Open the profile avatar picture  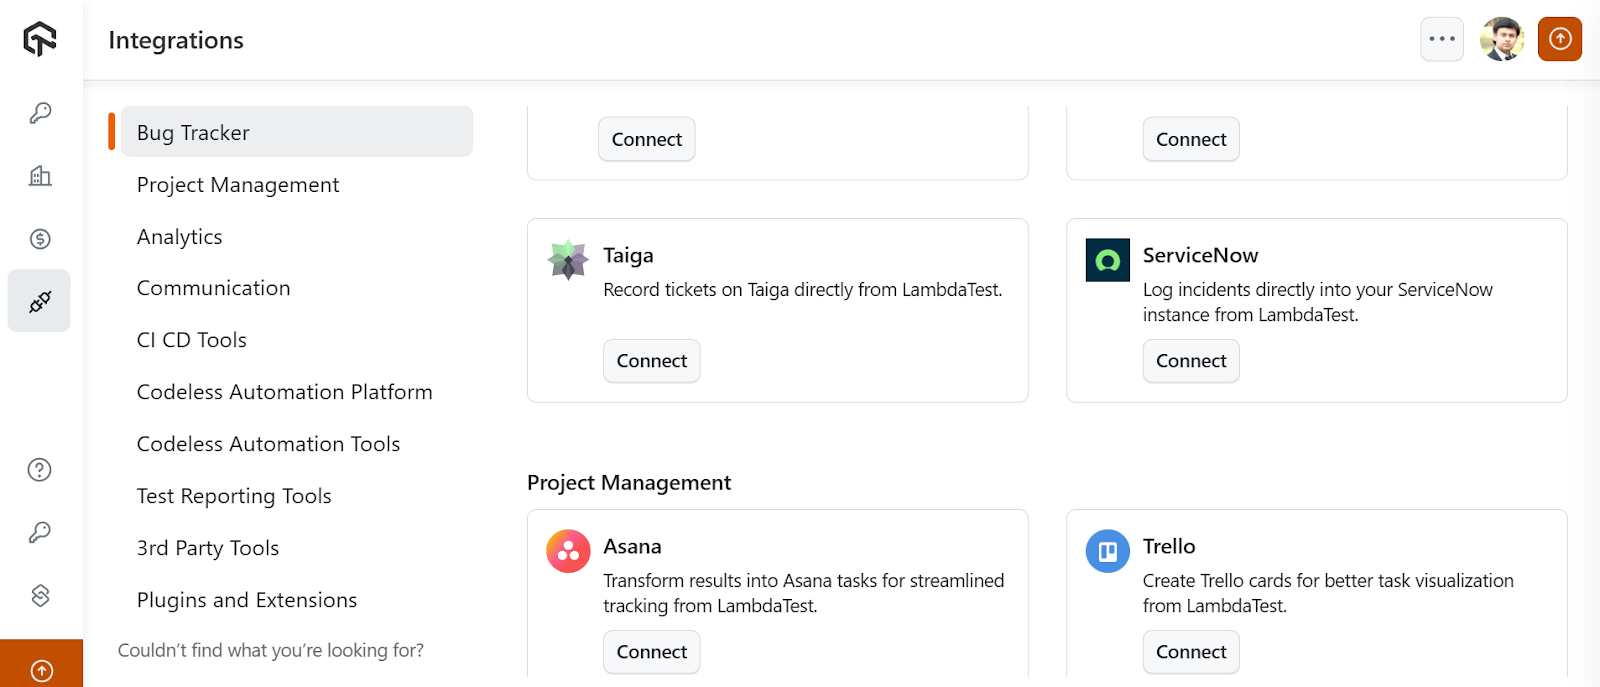click(x=1502, y=38)
